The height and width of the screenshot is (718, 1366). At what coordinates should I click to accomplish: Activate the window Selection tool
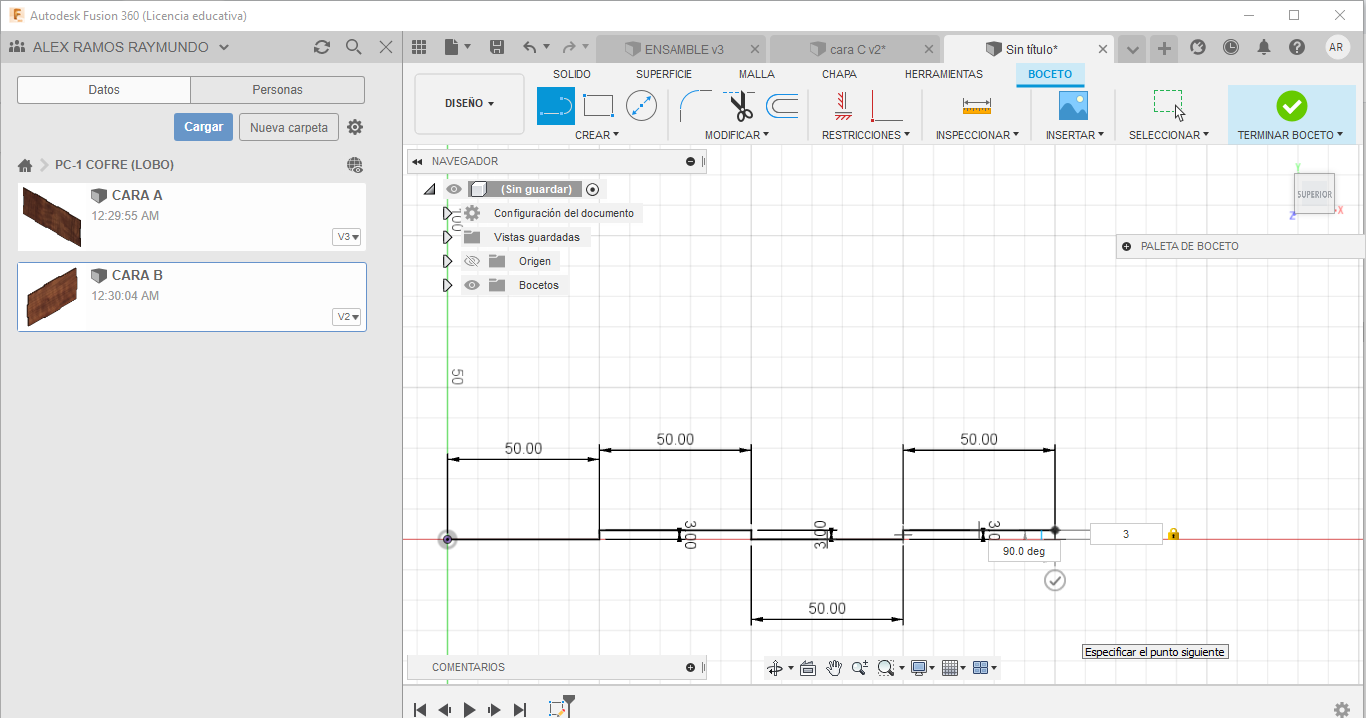(x=1169, y=105)
